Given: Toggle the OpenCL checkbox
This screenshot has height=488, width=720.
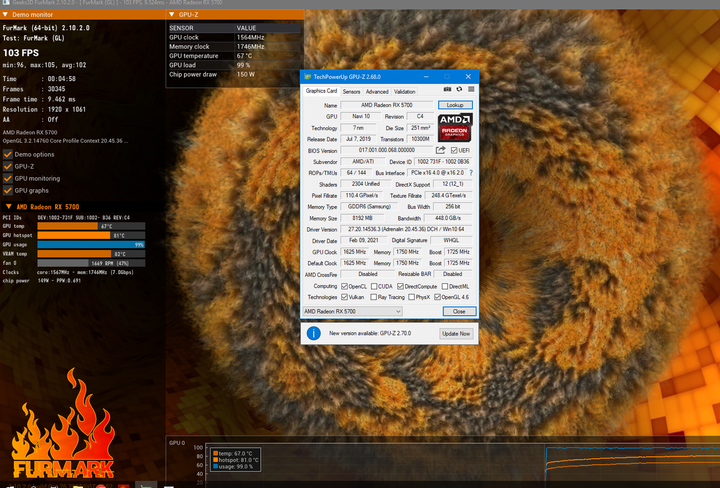Looking at the screenshot, I should 344,286.
